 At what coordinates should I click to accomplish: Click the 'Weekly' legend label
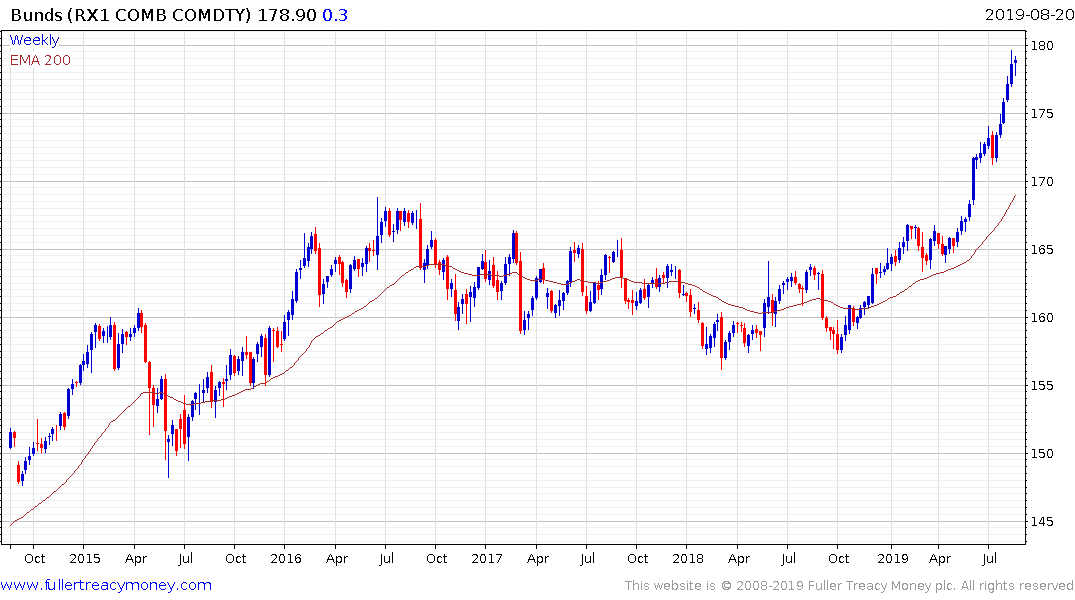tap(34, 40)
